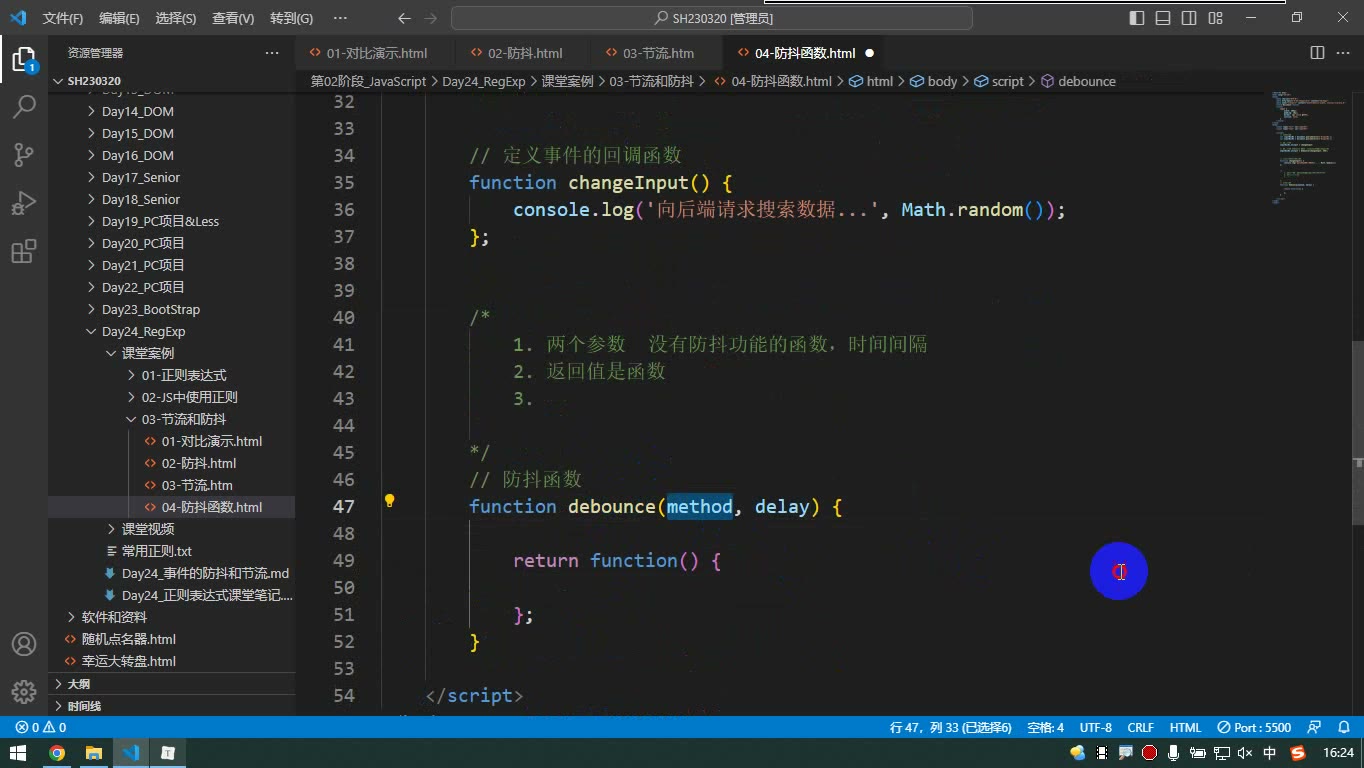The height and width of the screenshot is (768, 1364).
Task: Click the lightbulb code action icon
Action: [x=390, y=501]
